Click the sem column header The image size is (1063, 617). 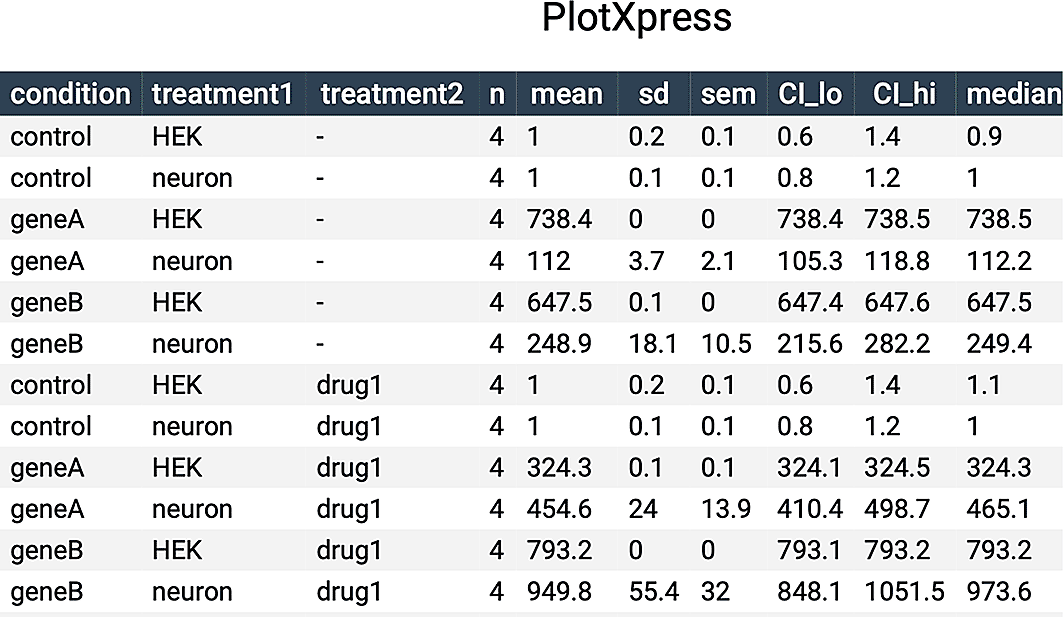click(728, 94)
